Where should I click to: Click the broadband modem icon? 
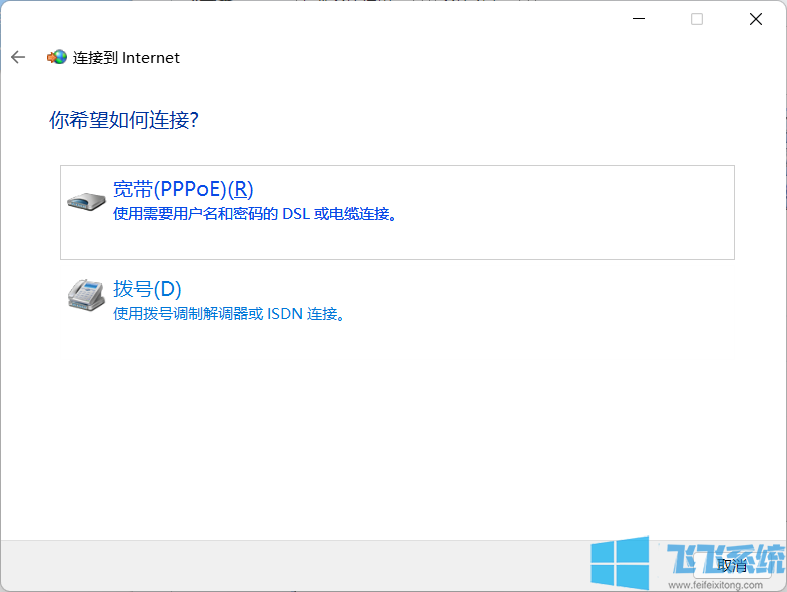click(x=86, y=201)
